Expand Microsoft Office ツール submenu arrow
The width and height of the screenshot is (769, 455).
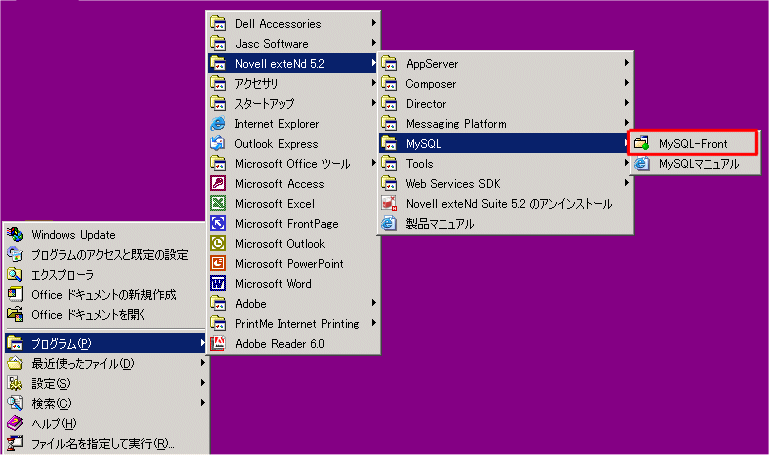tap(374, 163)
